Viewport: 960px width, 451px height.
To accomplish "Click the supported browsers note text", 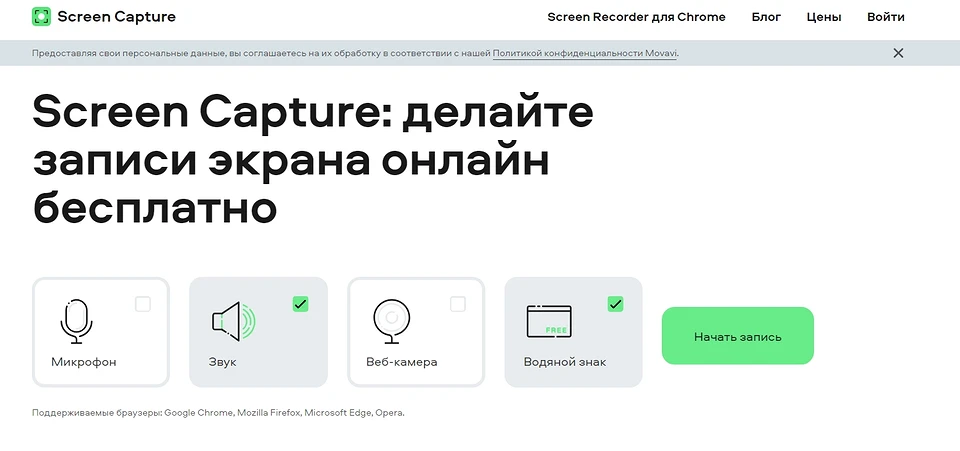I will 218,413.
